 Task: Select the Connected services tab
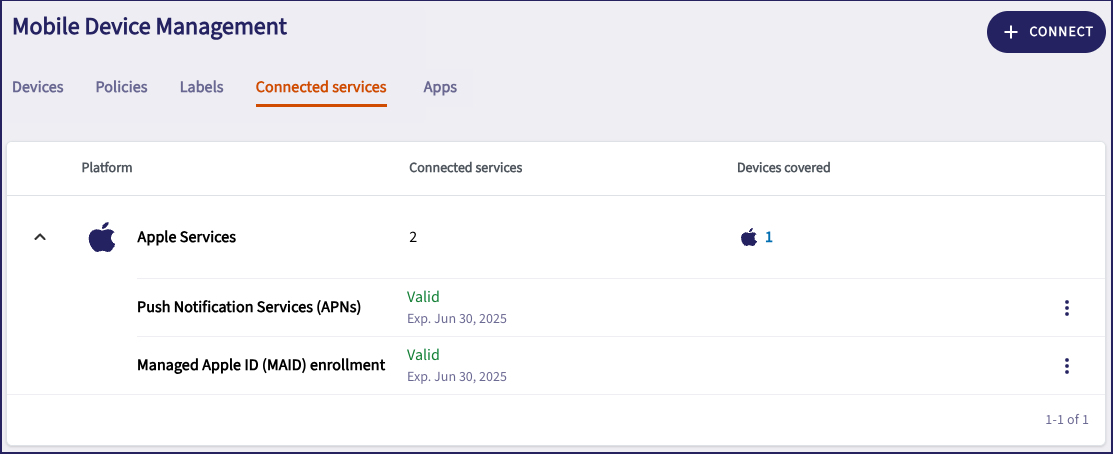coord(321,87)
